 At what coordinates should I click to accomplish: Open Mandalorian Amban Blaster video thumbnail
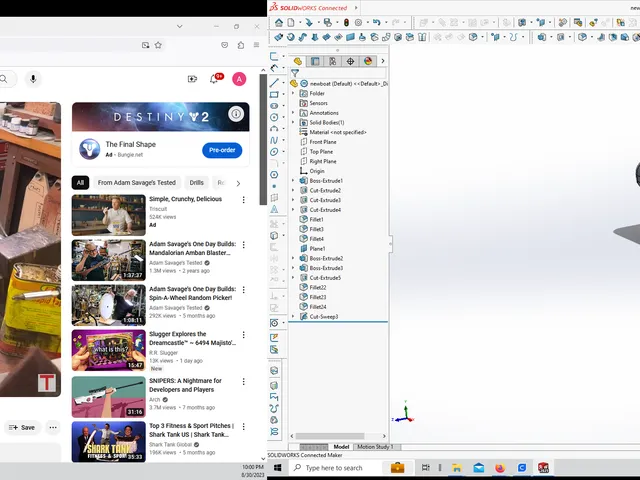tap(109, 260)
